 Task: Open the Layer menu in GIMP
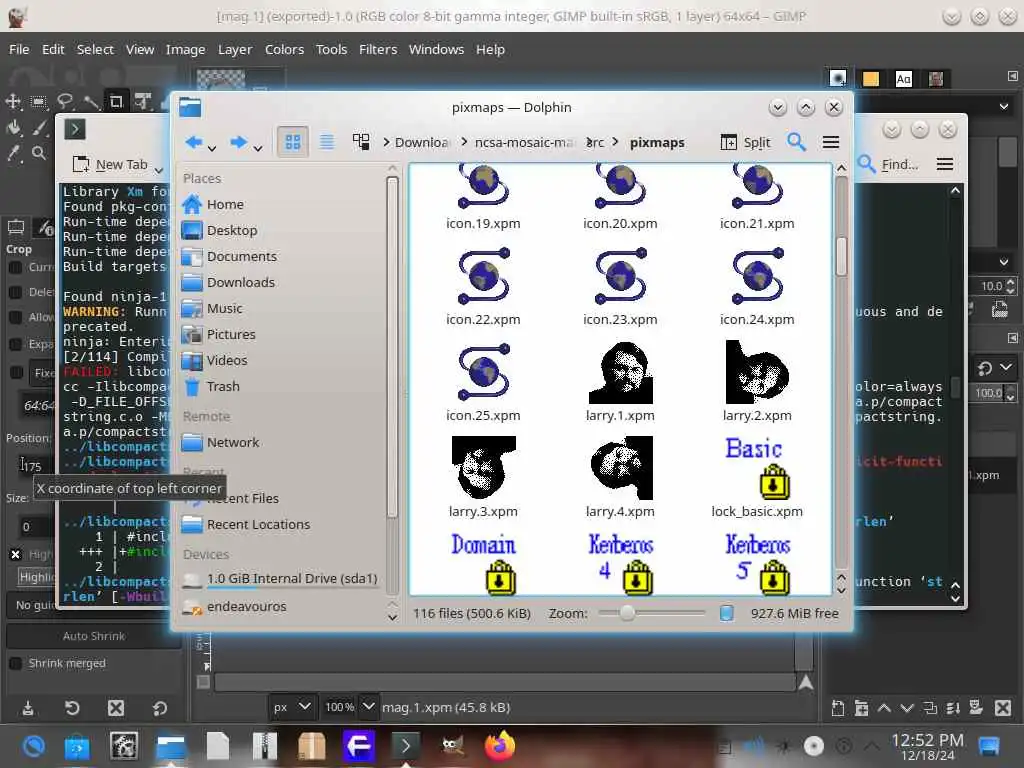[x=235, y=49]
